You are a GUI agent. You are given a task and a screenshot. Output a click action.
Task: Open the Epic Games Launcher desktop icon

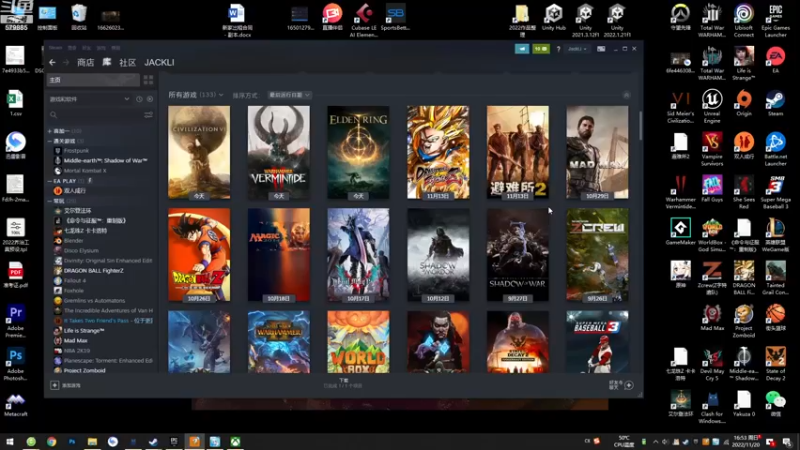pyautogui.click(x=775, y=20)
